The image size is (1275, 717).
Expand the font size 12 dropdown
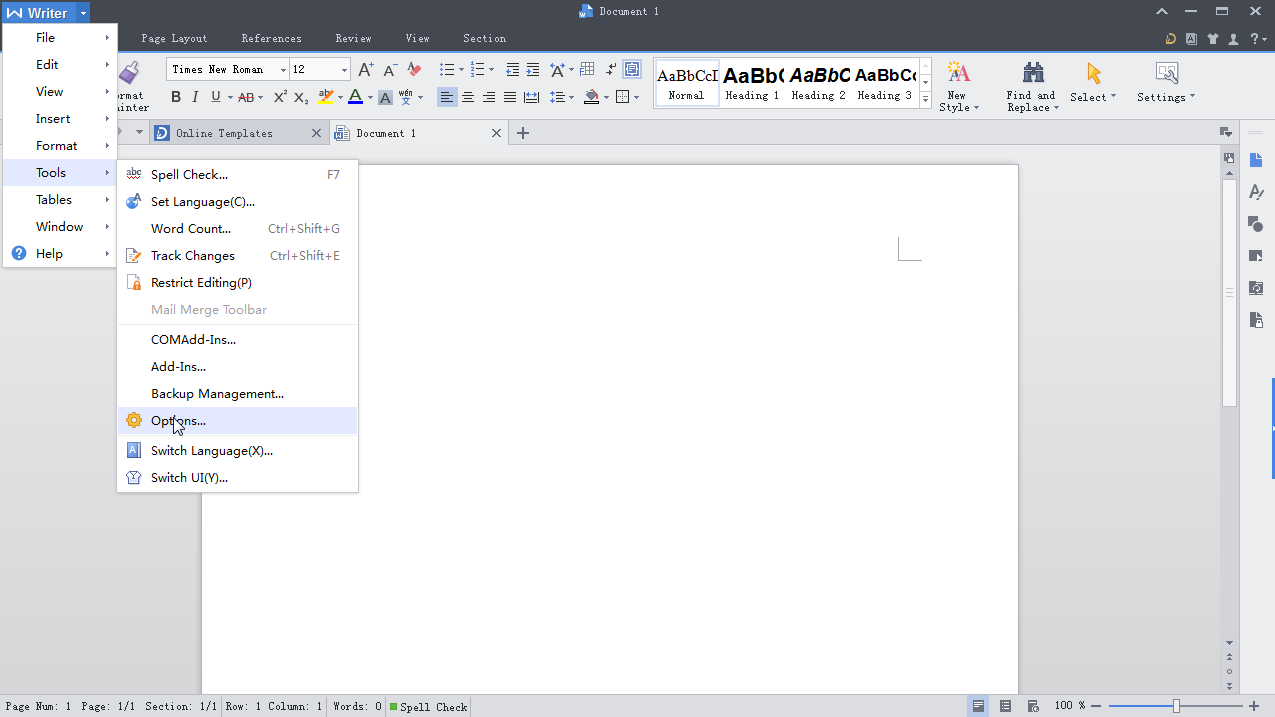click(x=344, y=69)
